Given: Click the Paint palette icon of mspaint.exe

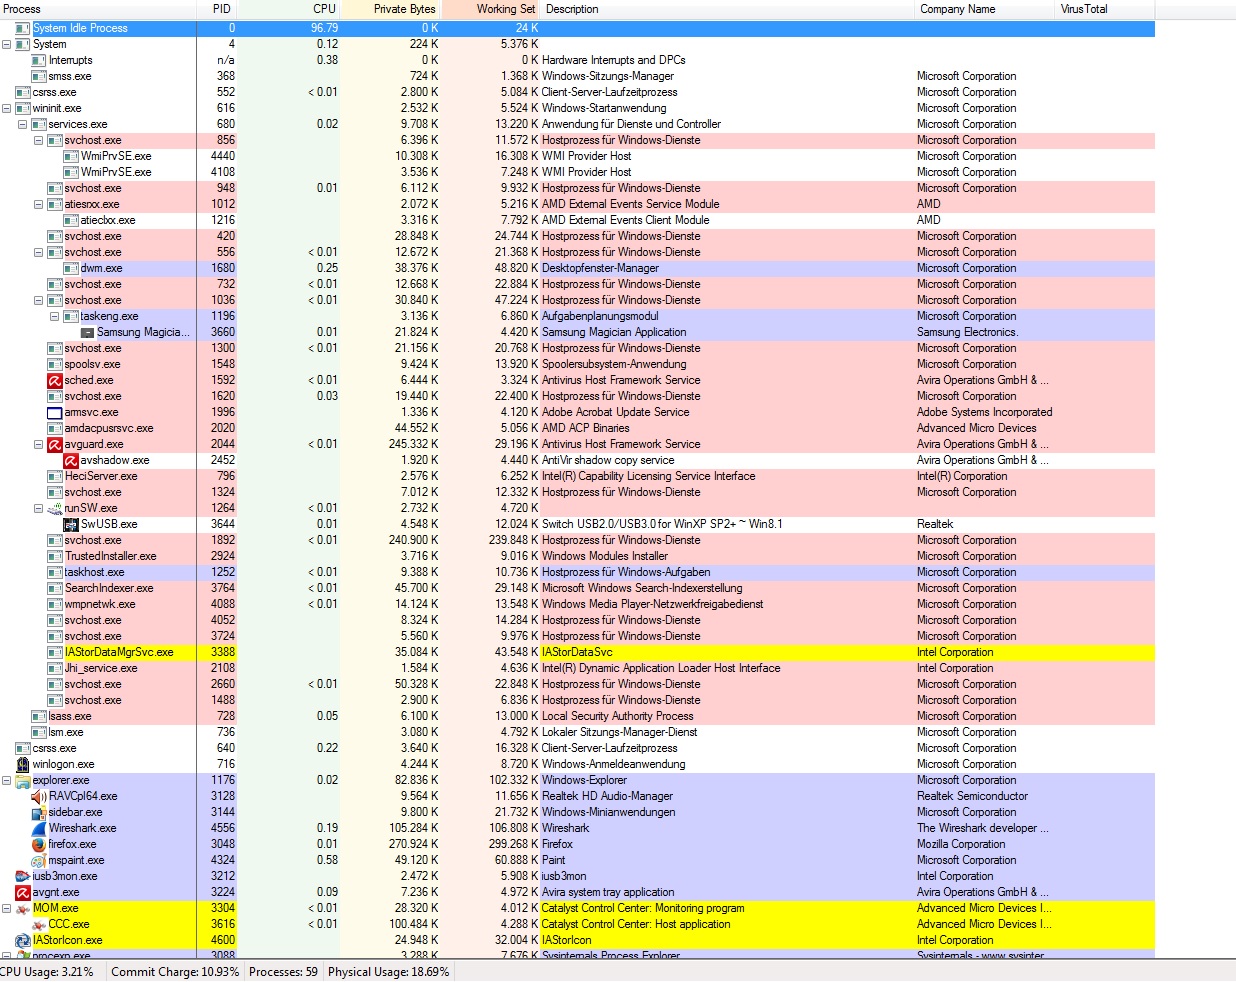Looking at the screenshot, I should click(x=39, y=860).
